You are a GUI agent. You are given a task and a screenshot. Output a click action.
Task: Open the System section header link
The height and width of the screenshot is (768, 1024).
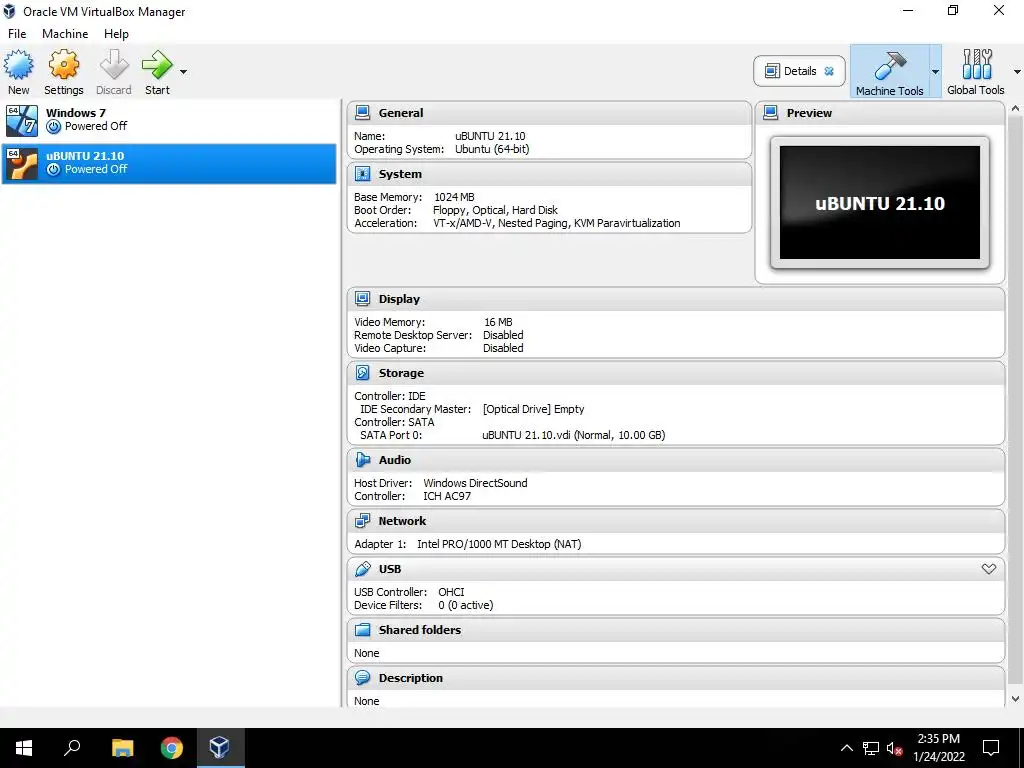click(x=400, y=174)
